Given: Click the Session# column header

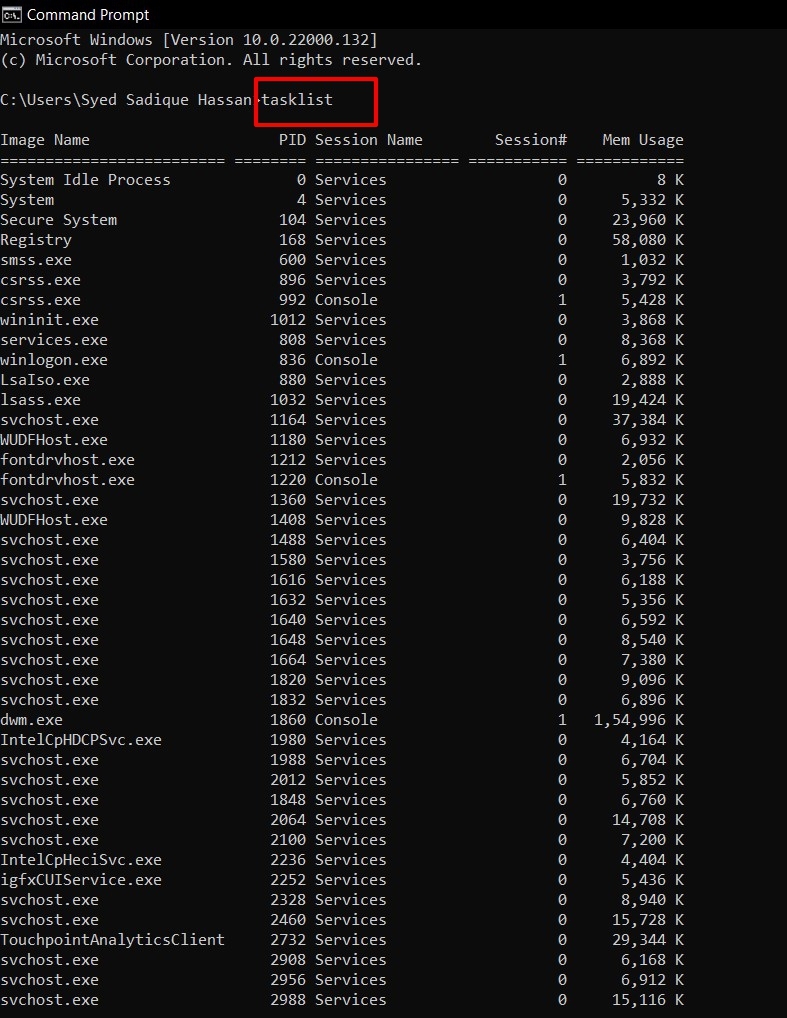Looking at the screenshot, I should (x=530, y=140).
